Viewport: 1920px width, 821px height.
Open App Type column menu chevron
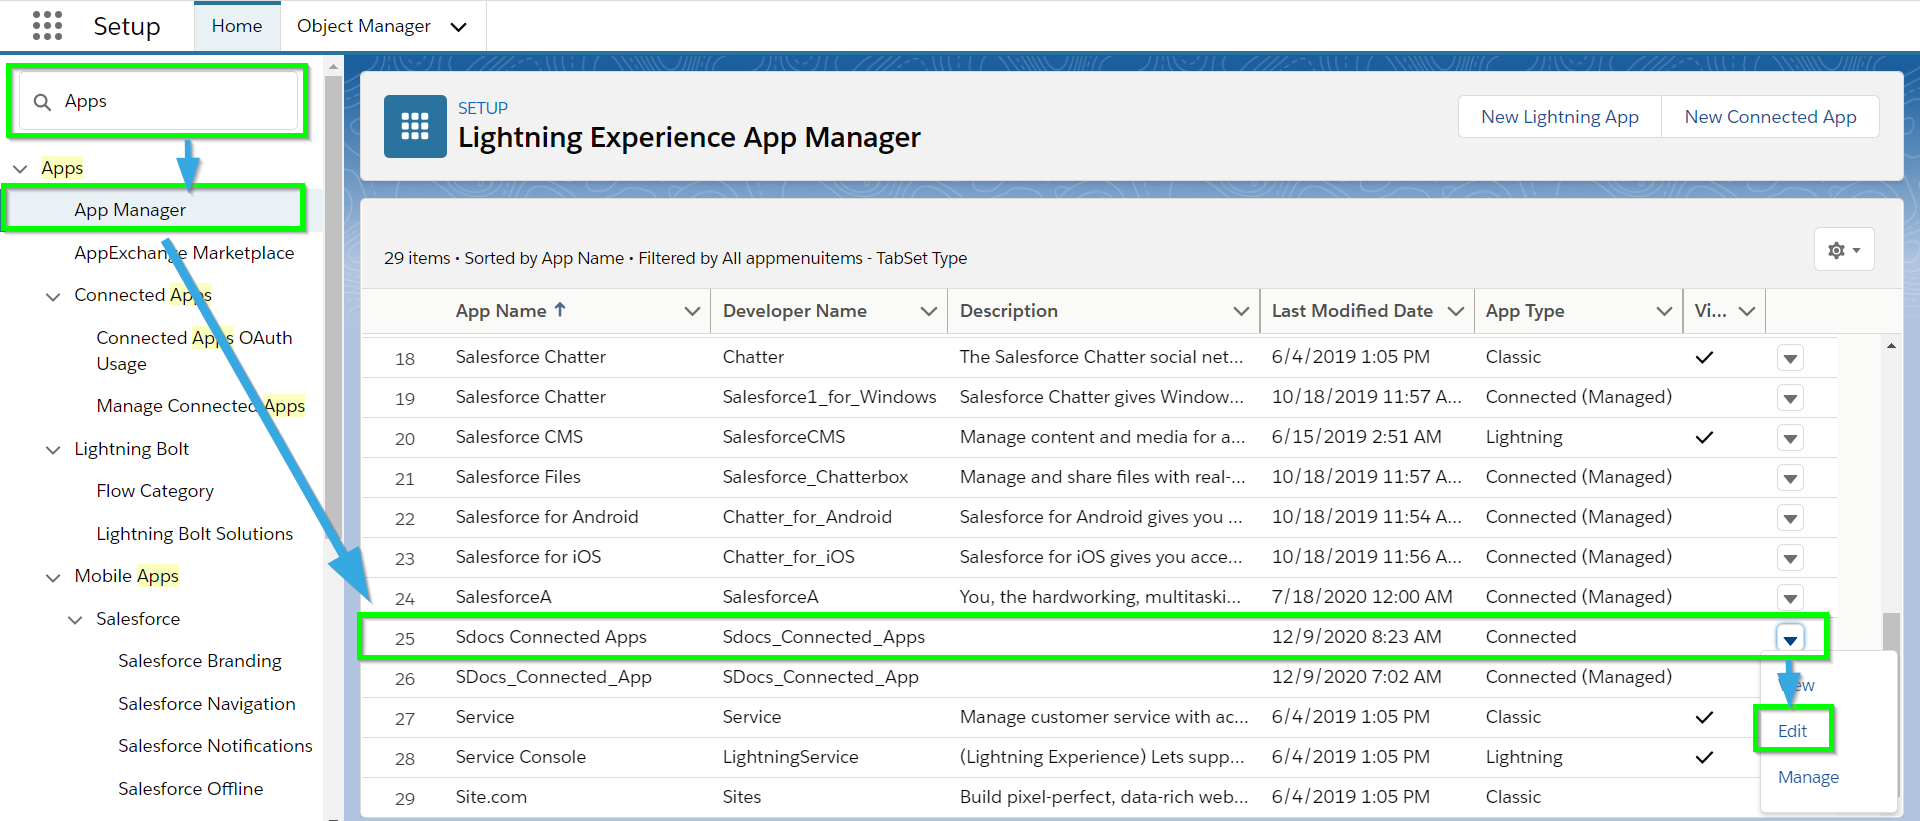(1664, 311)
